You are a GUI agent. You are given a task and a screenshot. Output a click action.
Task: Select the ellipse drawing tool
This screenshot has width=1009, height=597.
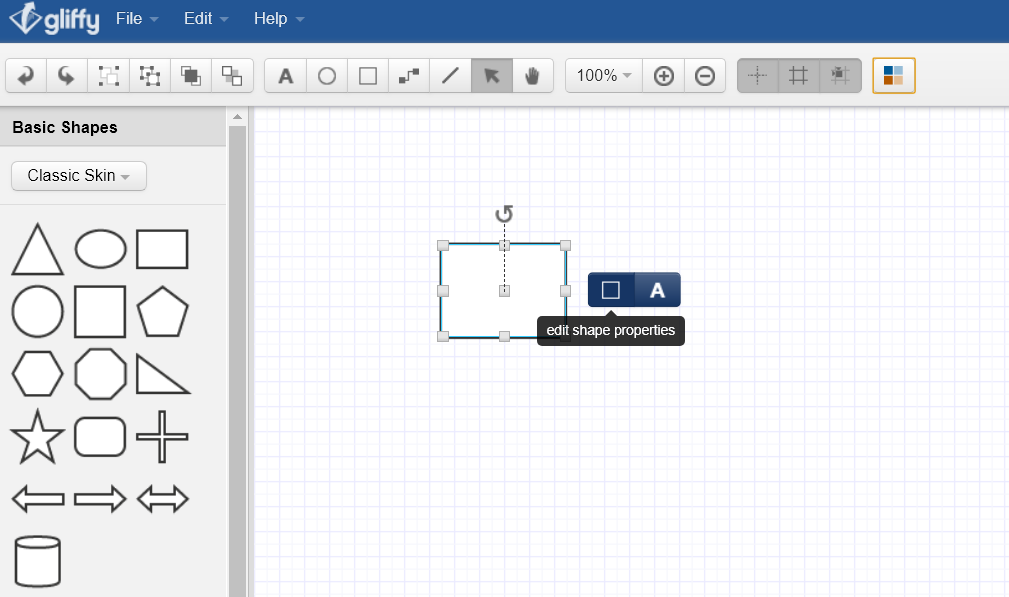pyautogui.click(x=327, y=76)
